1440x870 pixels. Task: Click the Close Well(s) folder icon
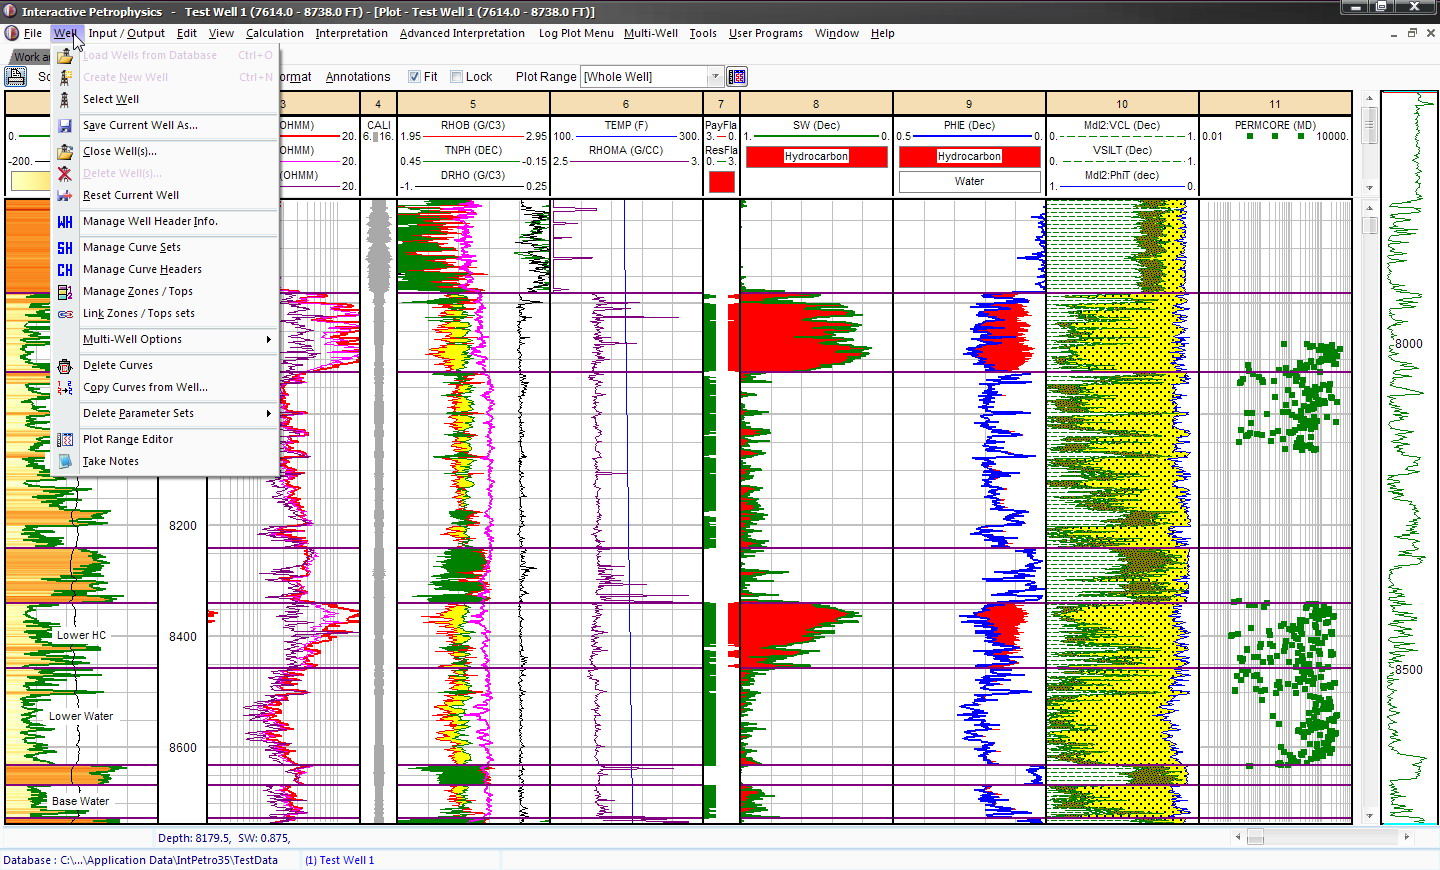(65, 151)
